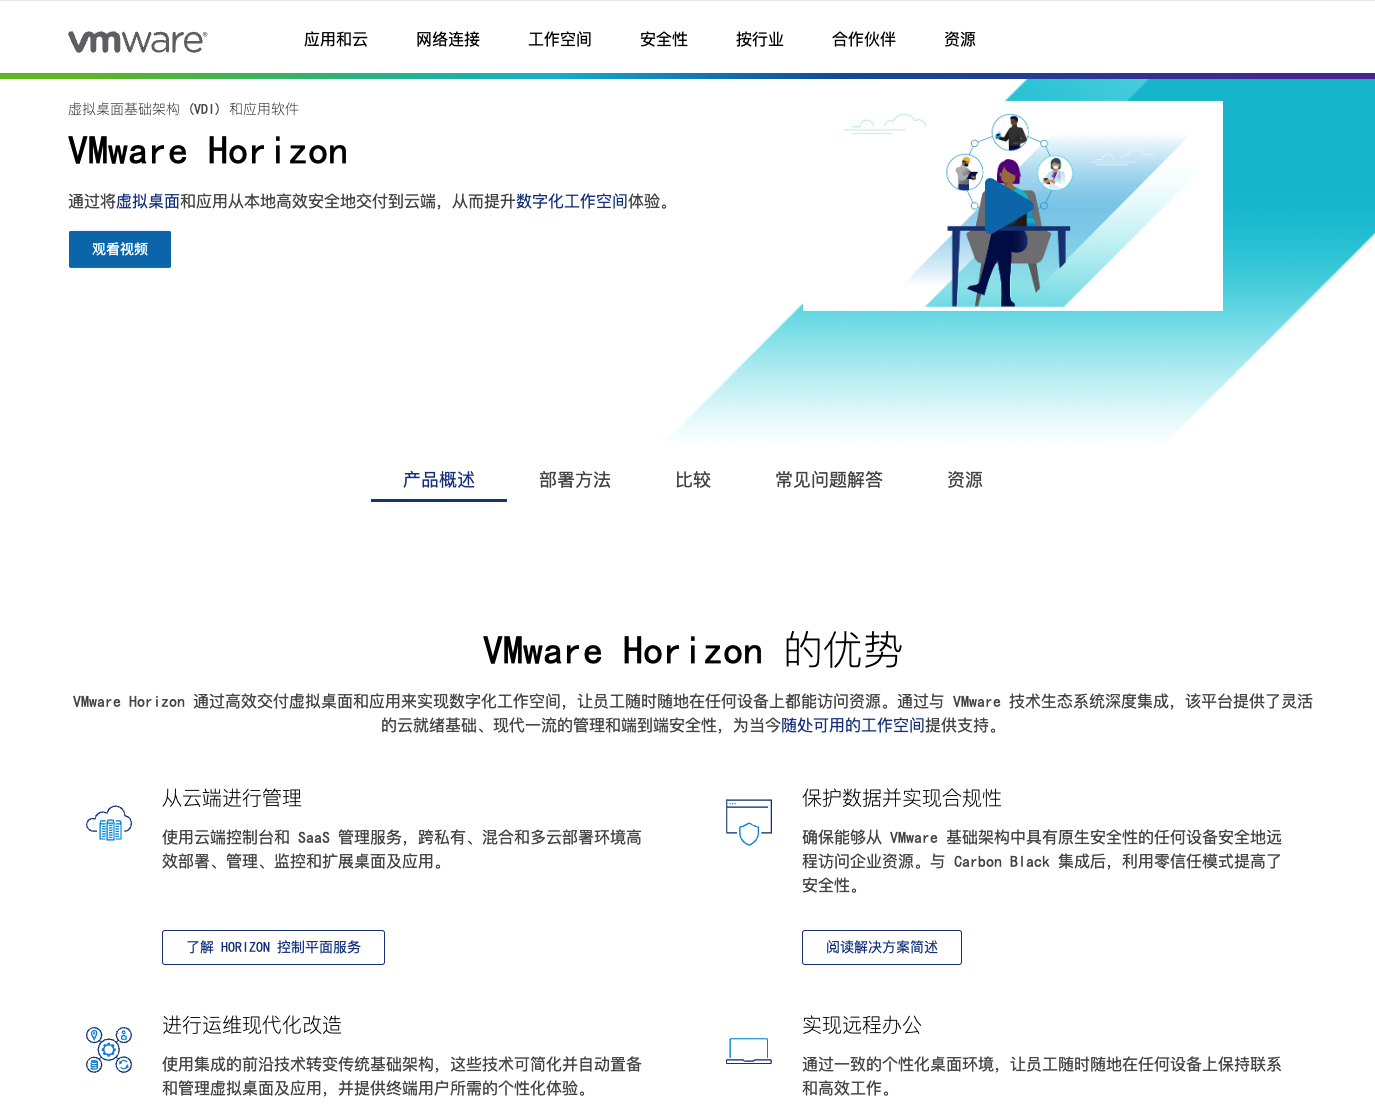The height and width of the screenshot is (1116, 1375).
Task: Click the VMware logo
Action: (138, 41)
